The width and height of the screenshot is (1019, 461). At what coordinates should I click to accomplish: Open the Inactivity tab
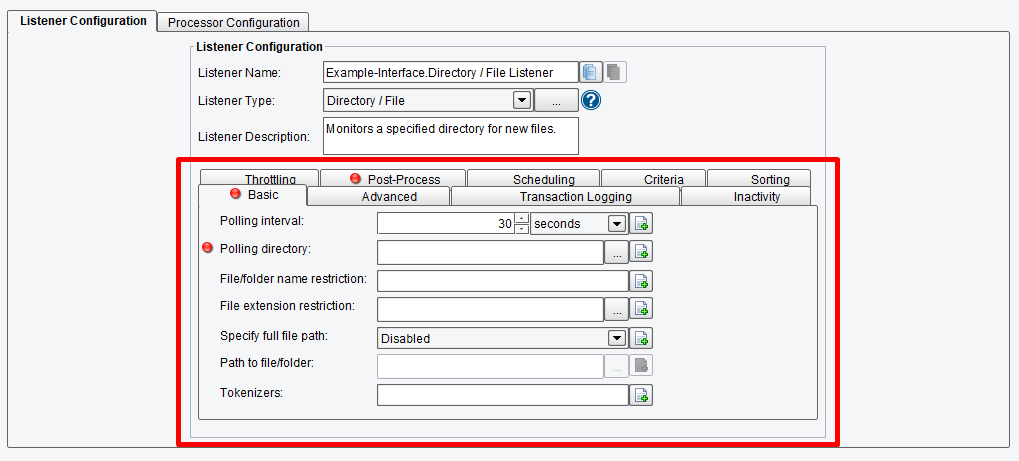745,196
